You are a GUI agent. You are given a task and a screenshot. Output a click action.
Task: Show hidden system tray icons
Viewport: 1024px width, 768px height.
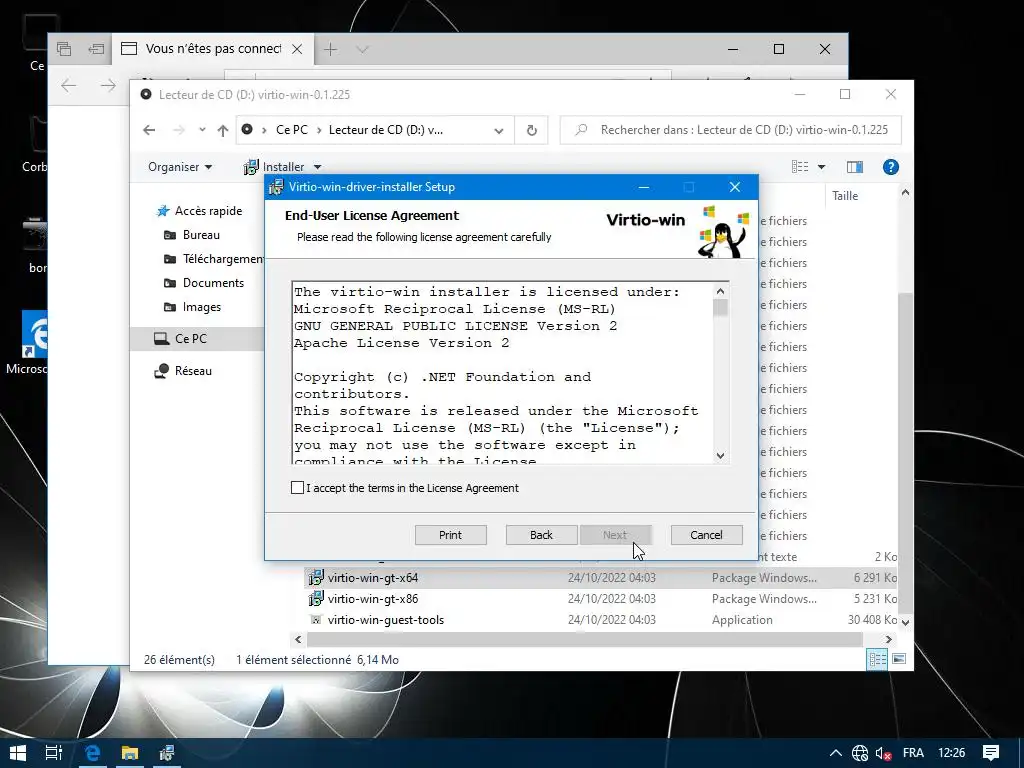click(x=835, y=753)
